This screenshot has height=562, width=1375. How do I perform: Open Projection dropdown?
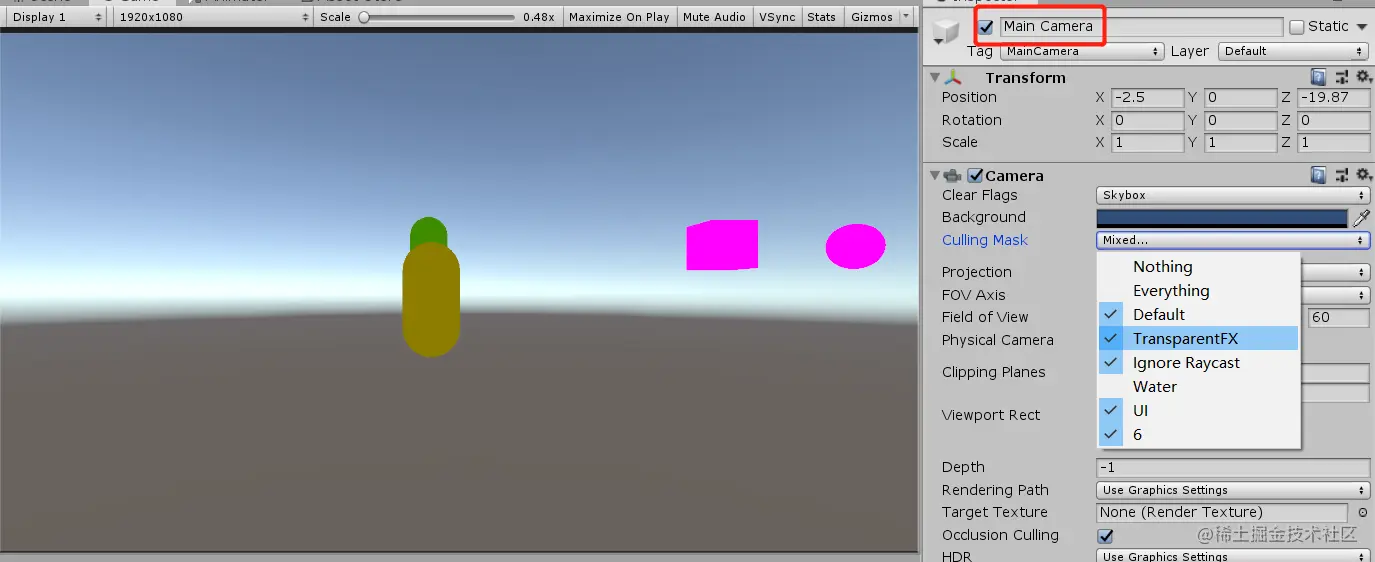[1335, 272]
